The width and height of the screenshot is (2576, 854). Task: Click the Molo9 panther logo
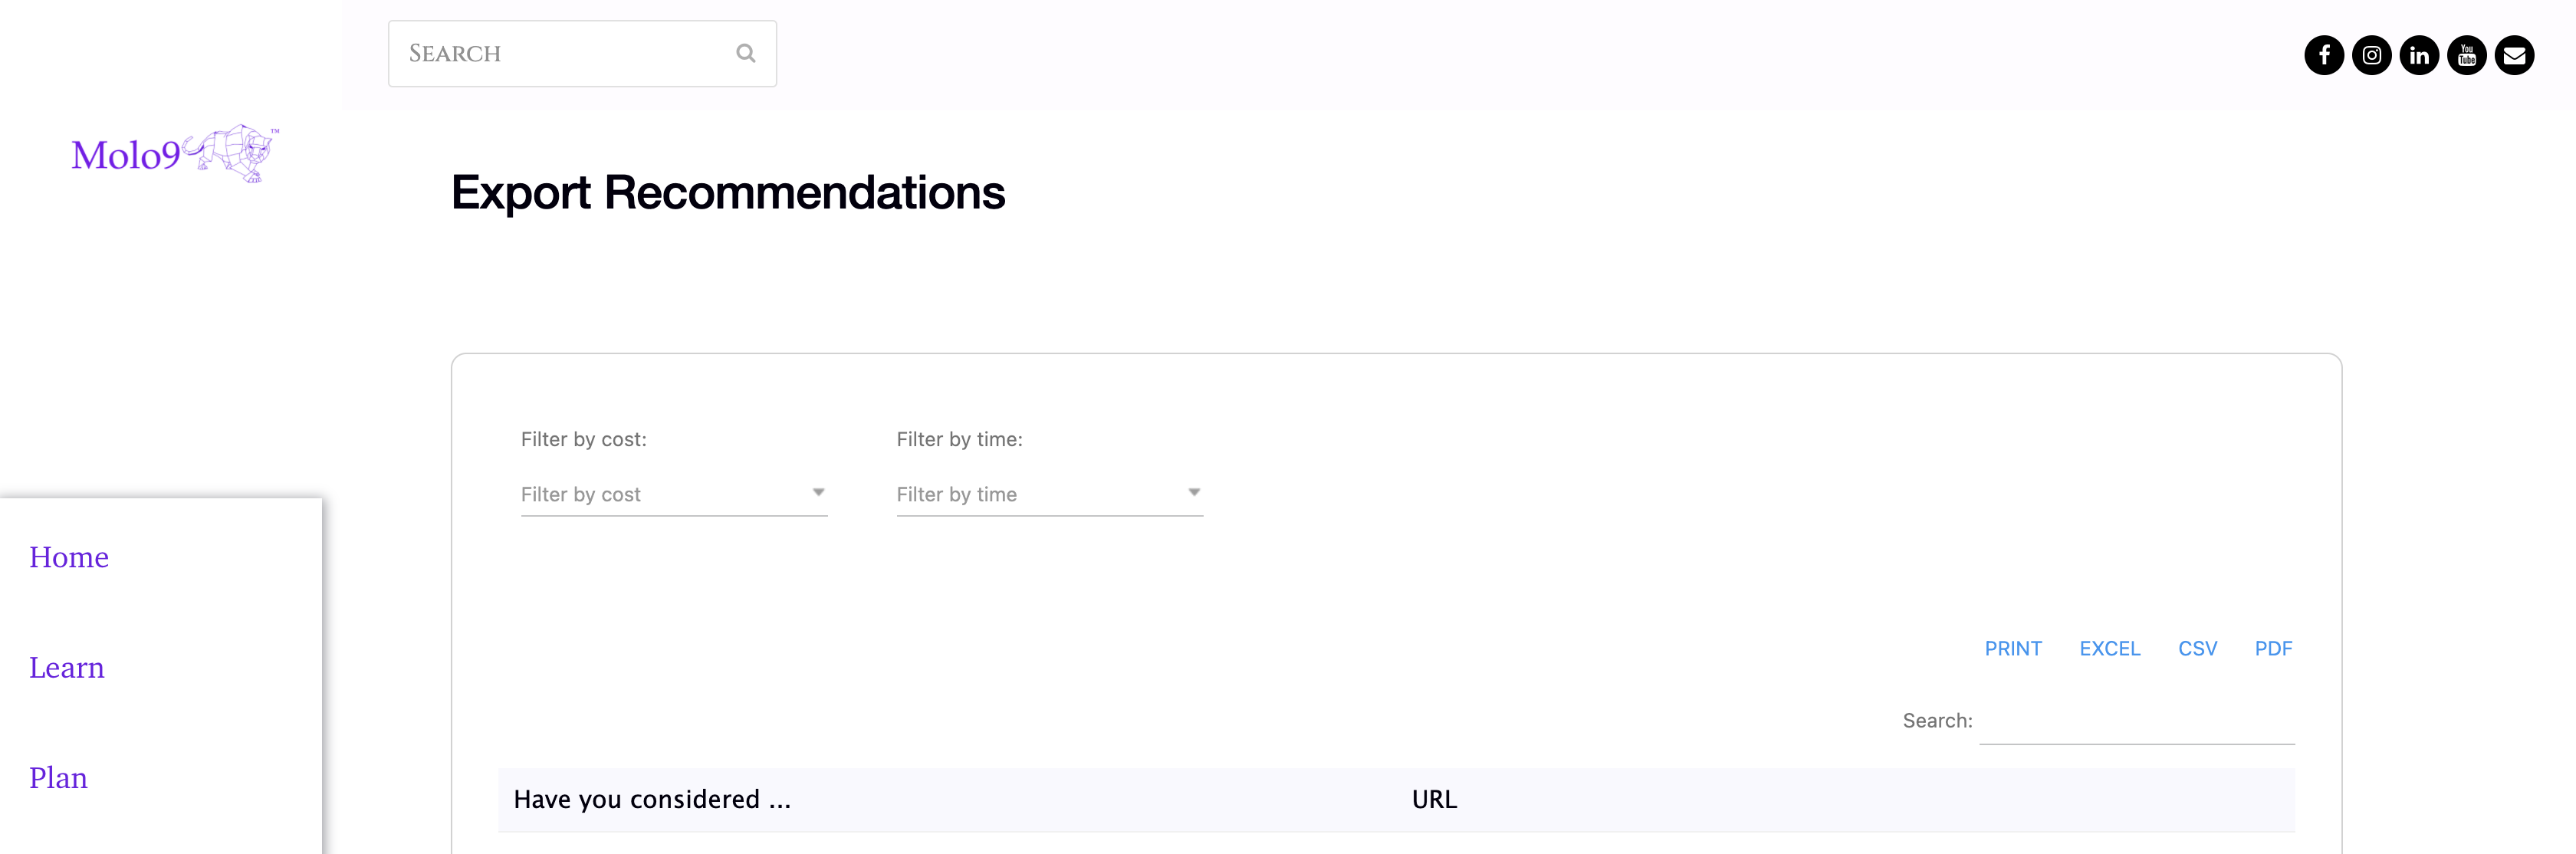[175, 153]
